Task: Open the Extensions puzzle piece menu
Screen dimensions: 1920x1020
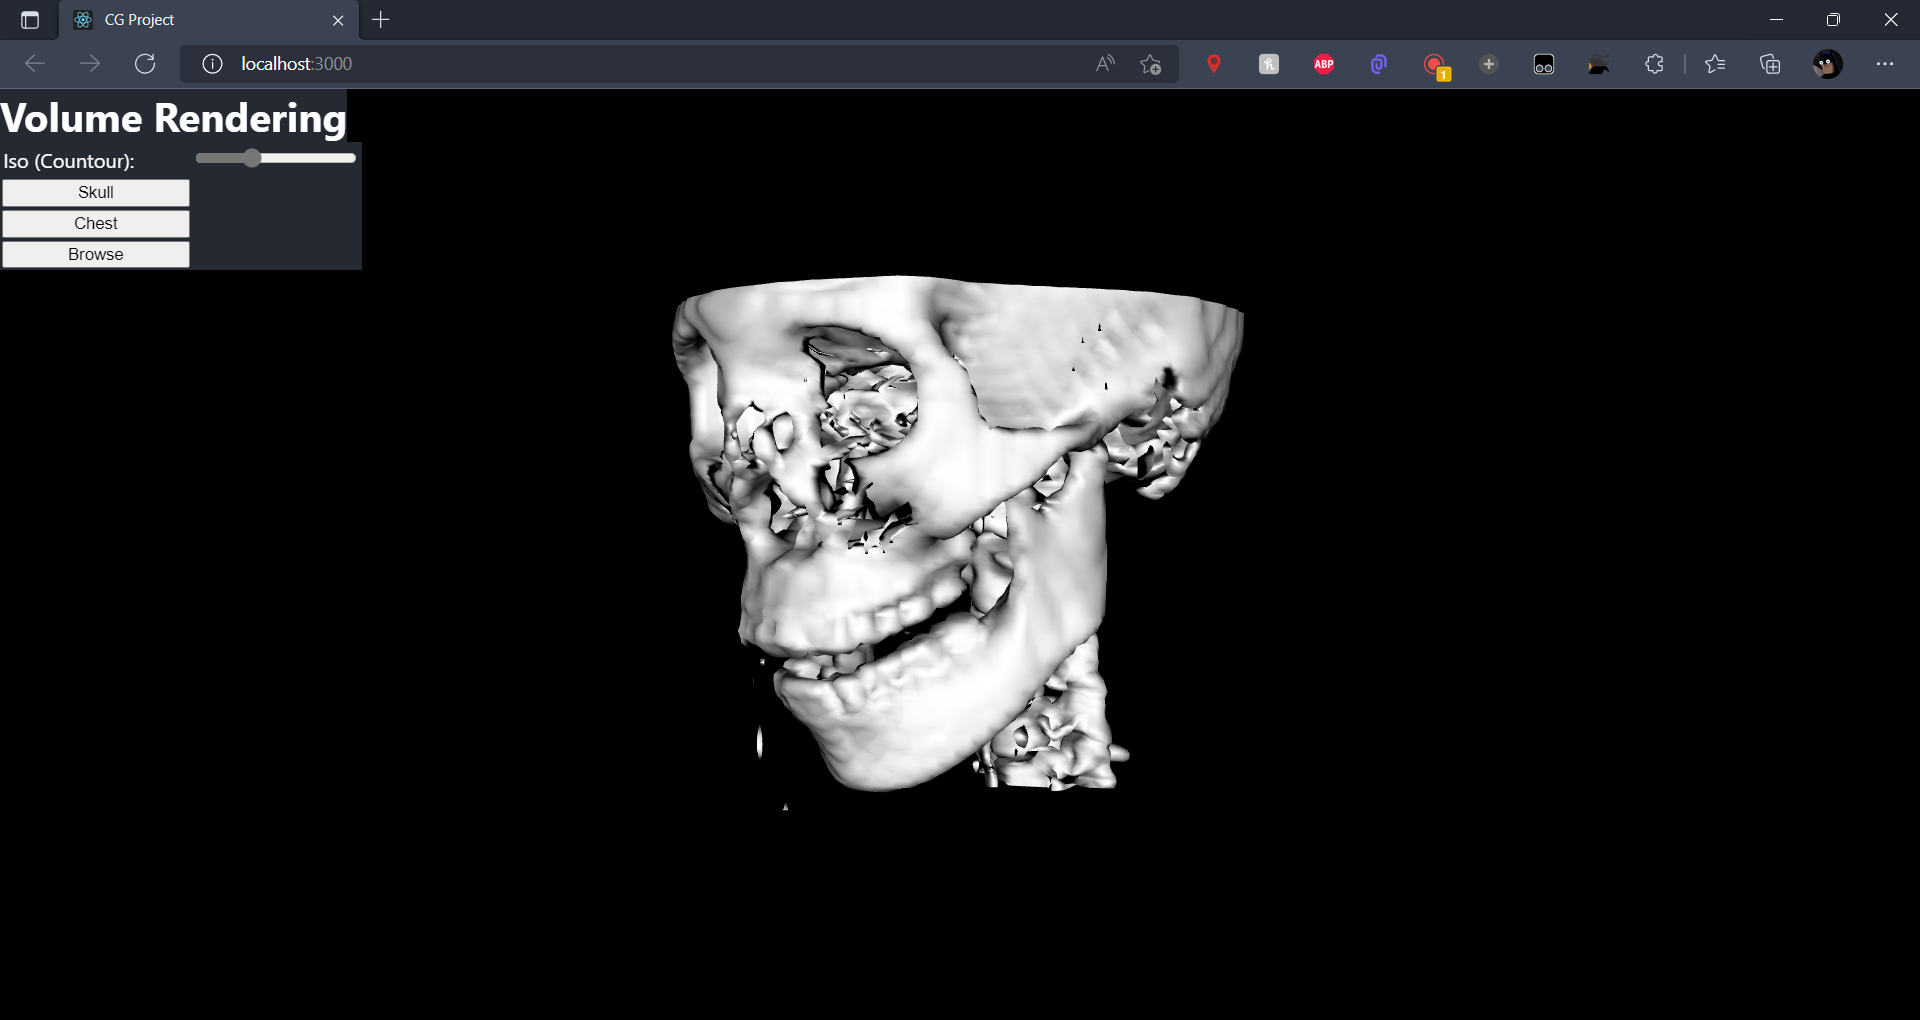Action: (x=1654, y=63)
